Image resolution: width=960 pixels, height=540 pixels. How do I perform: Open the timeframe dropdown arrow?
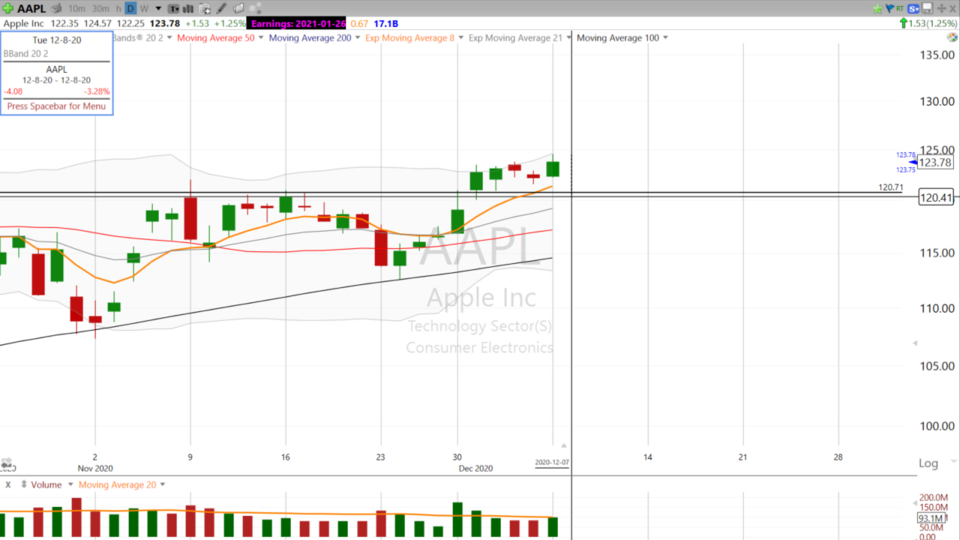159,9
